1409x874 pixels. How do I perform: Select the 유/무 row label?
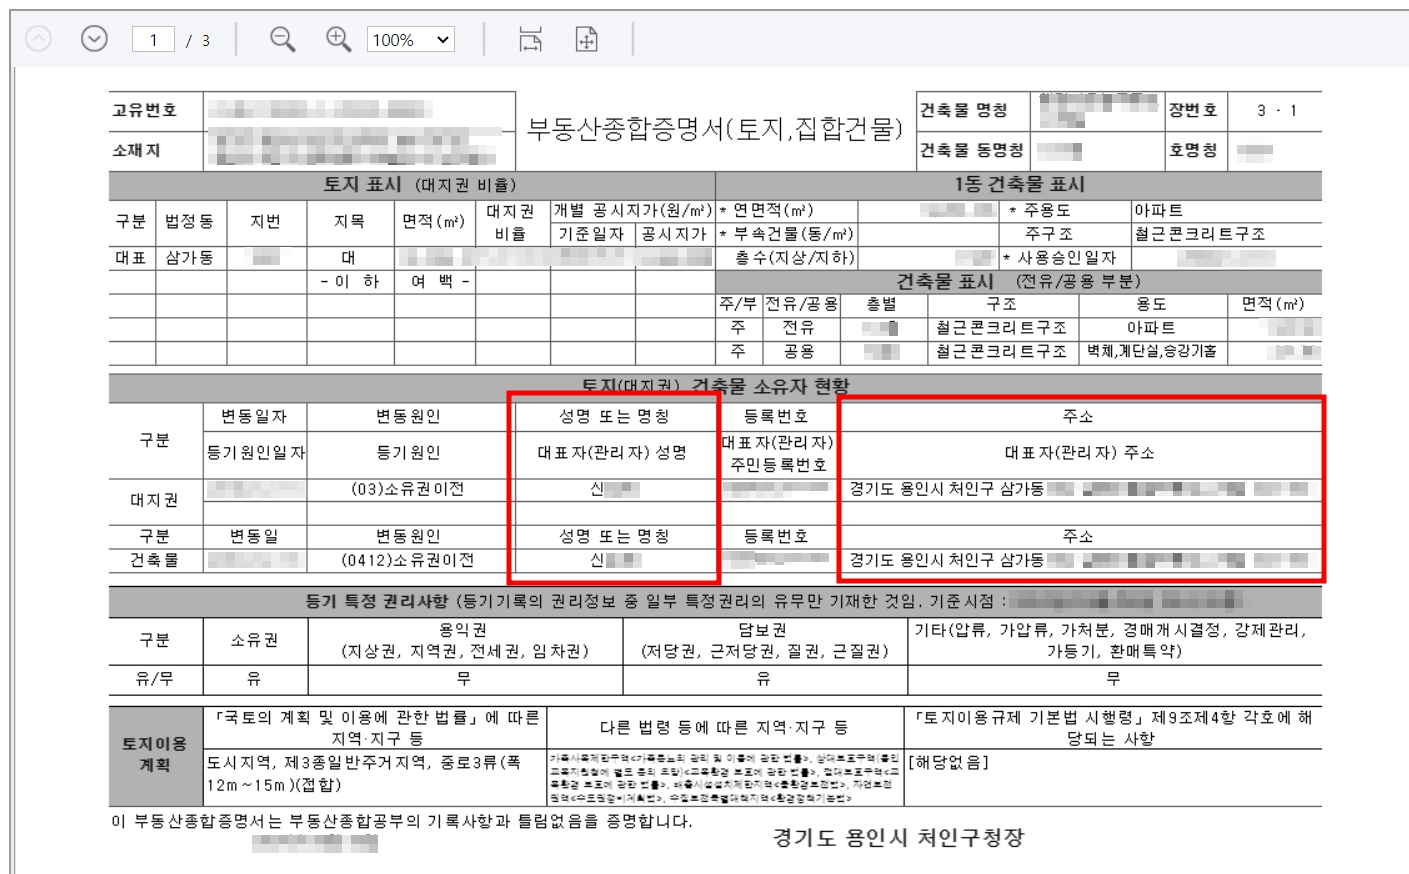155,679
